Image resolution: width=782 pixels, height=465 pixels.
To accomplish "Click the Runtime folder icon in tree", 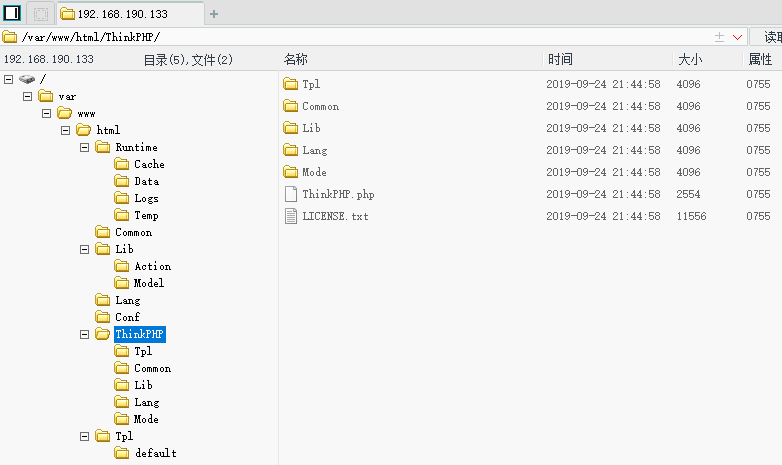I will [103, 147].
